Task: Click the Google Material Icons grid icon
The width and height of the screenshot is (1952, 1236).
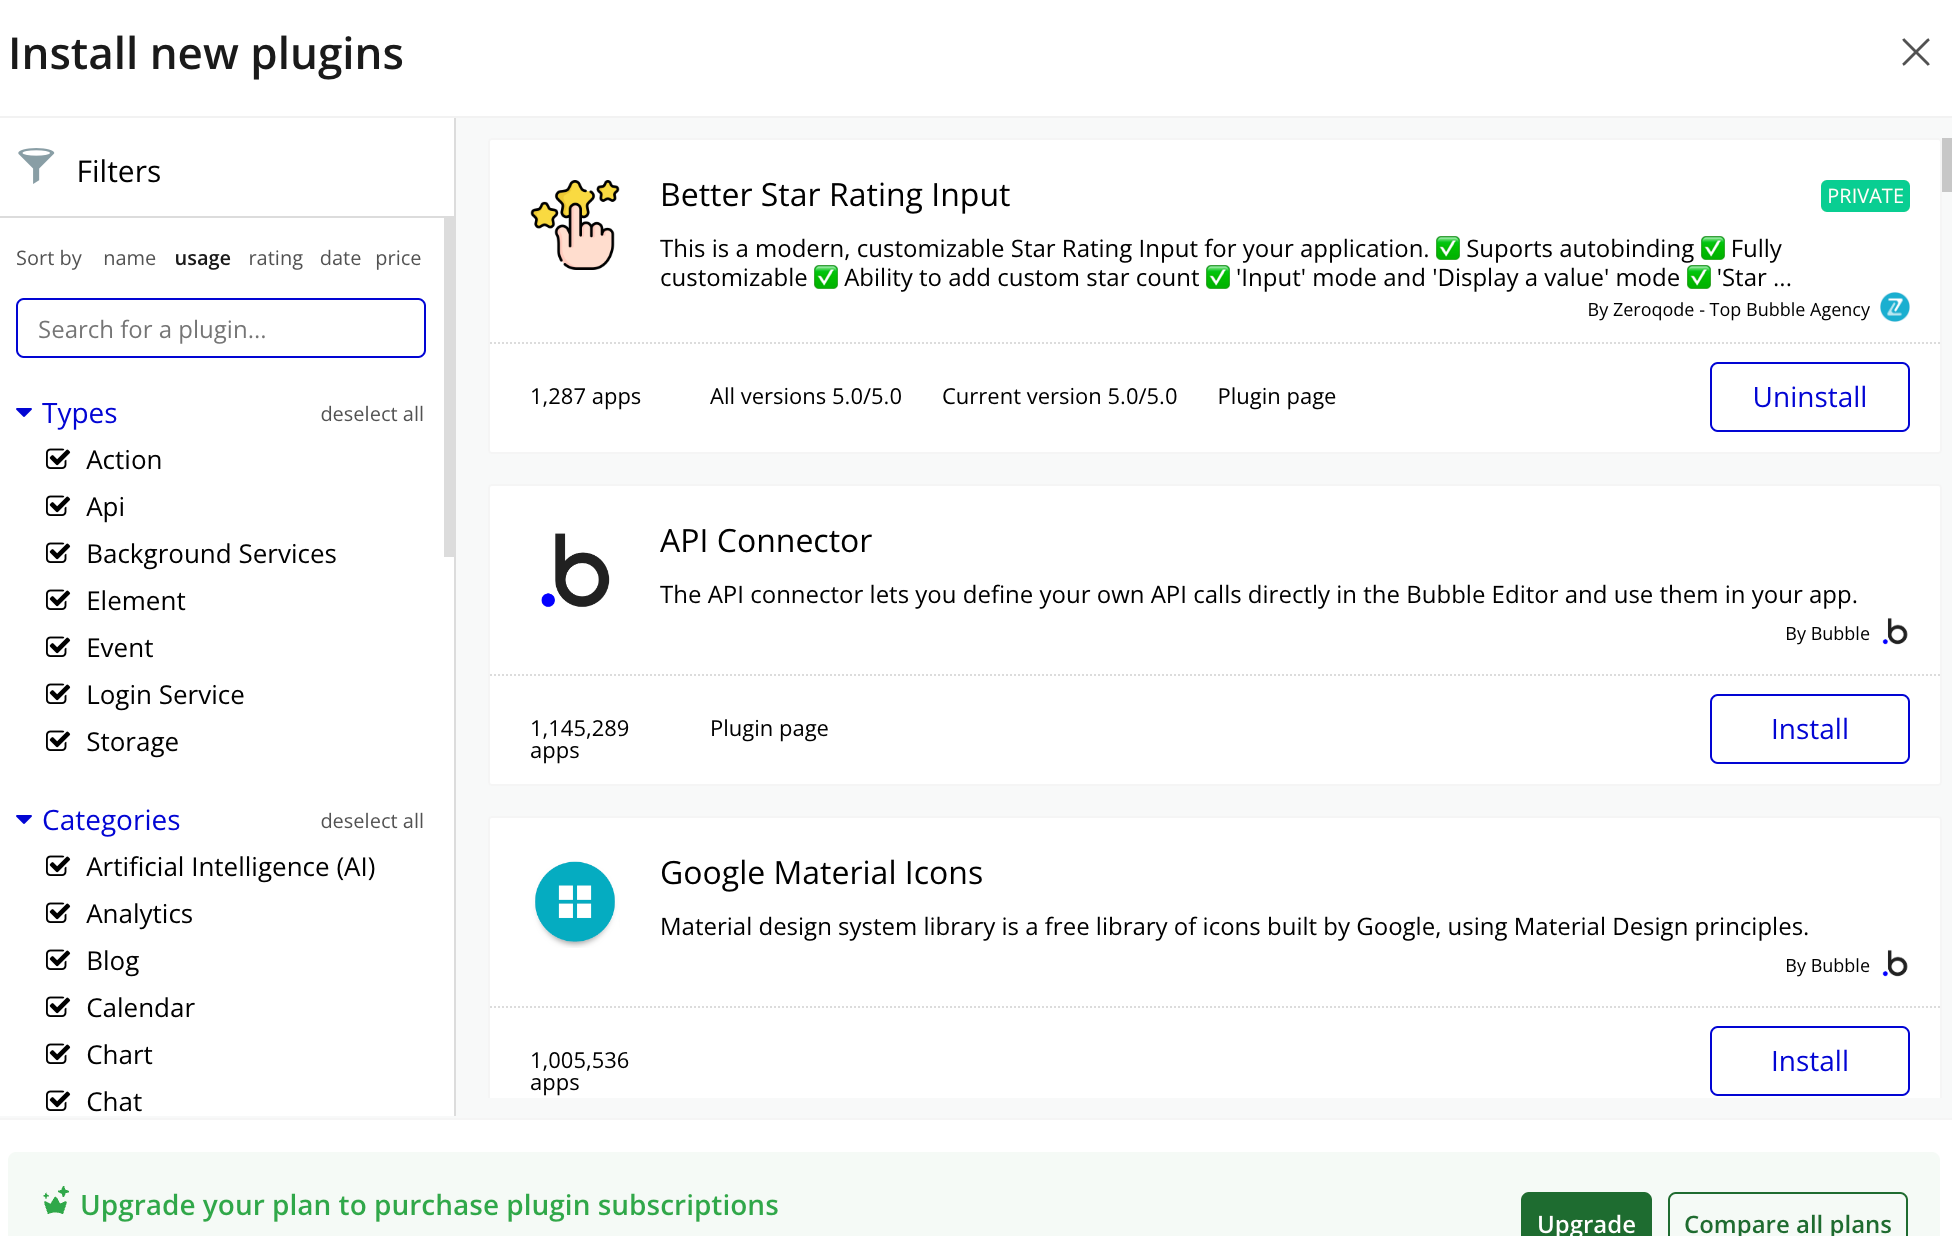Action: tap(575, 902)
